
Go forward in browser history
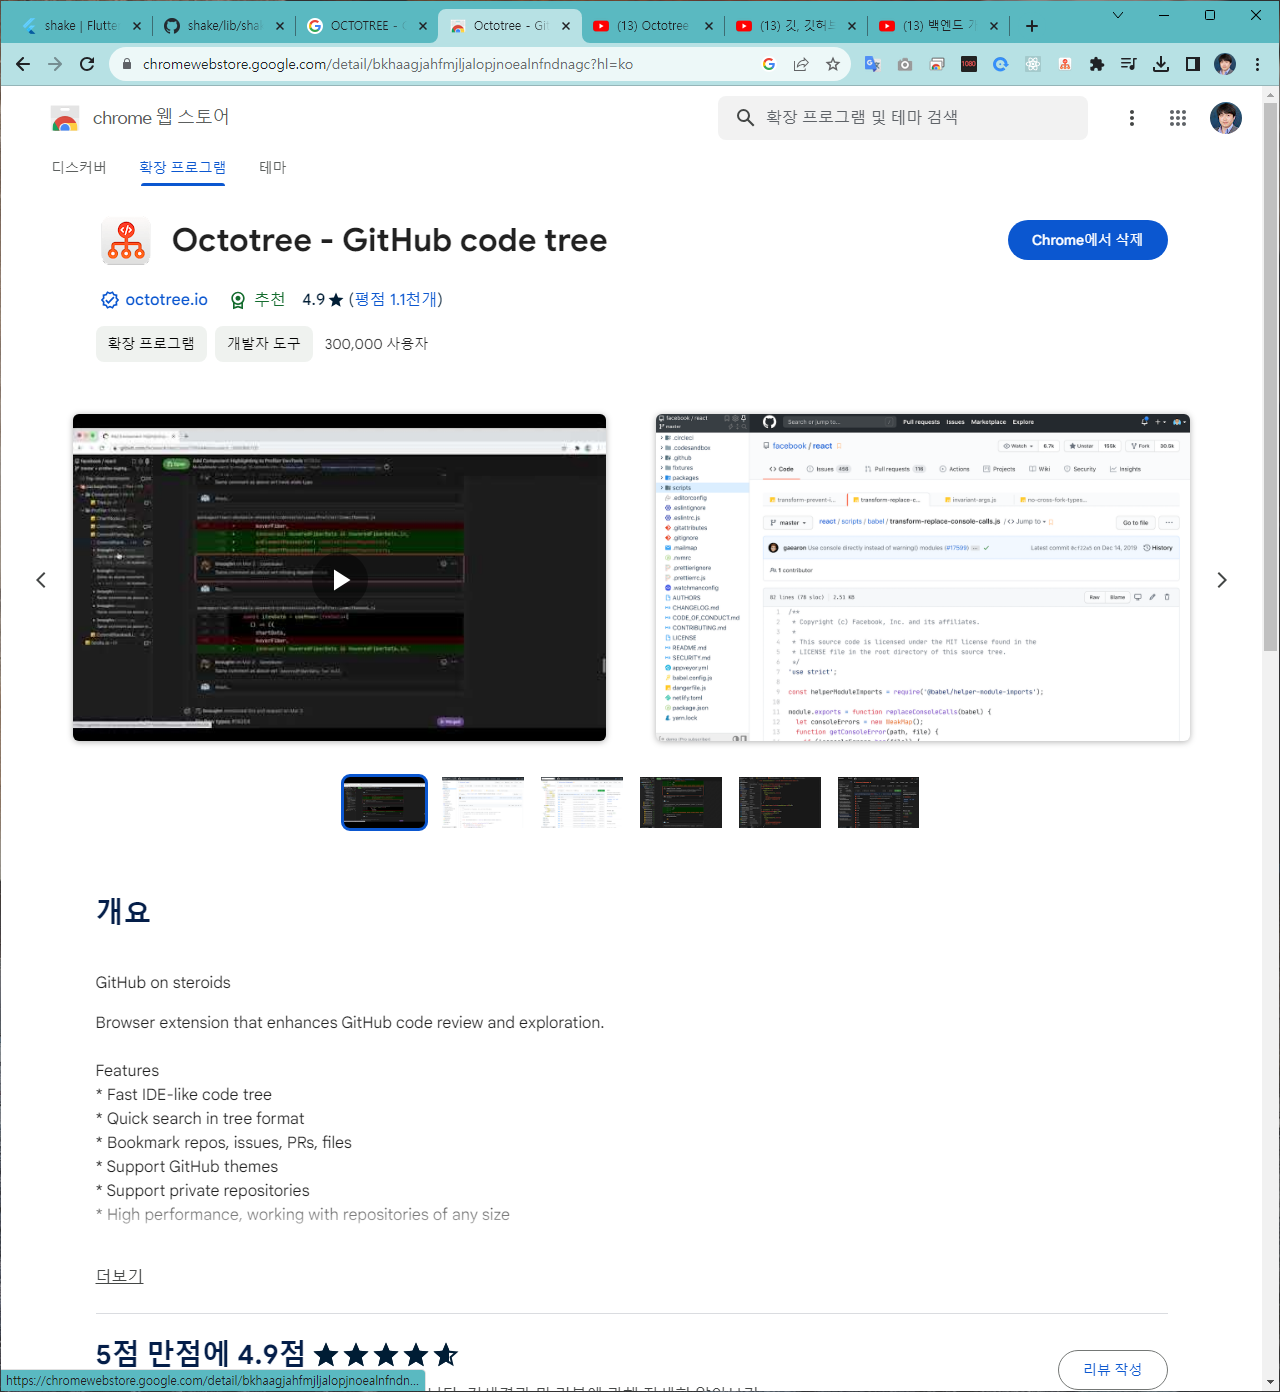(55, 64)
